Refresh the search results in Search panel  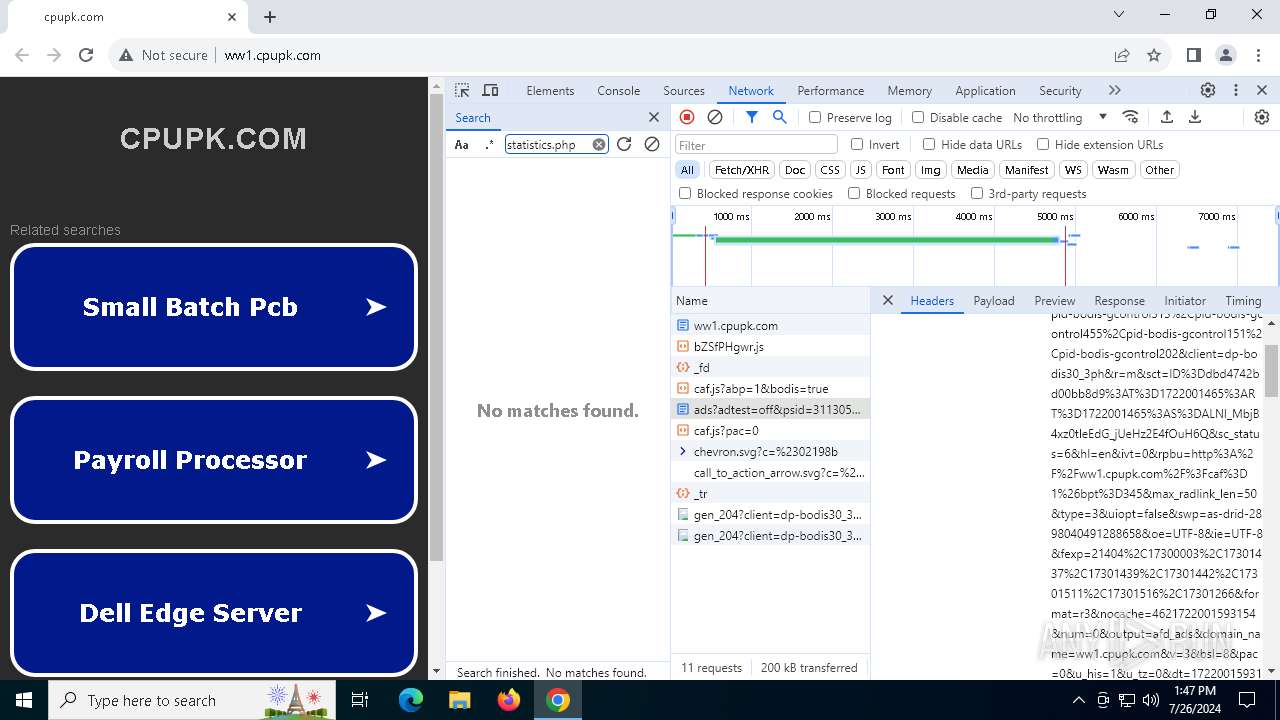[624, 144]
